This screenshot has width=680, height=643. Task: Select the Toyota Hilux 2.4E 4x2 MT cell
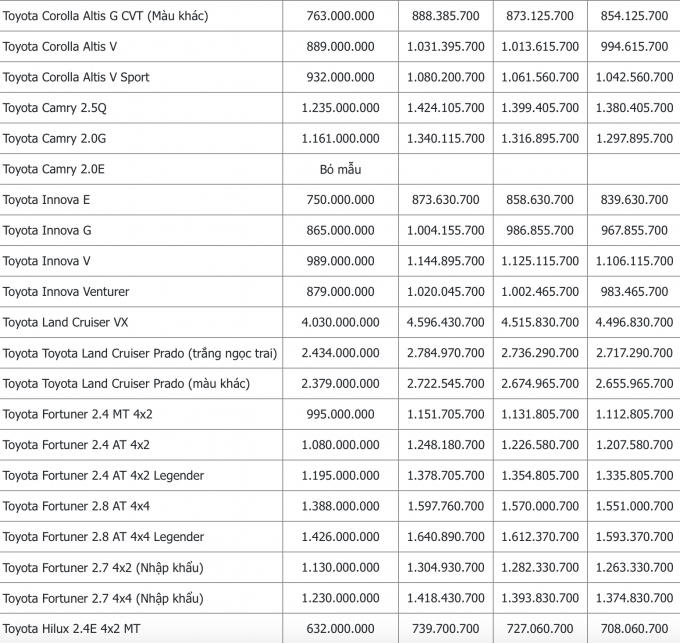click(70, 628)
